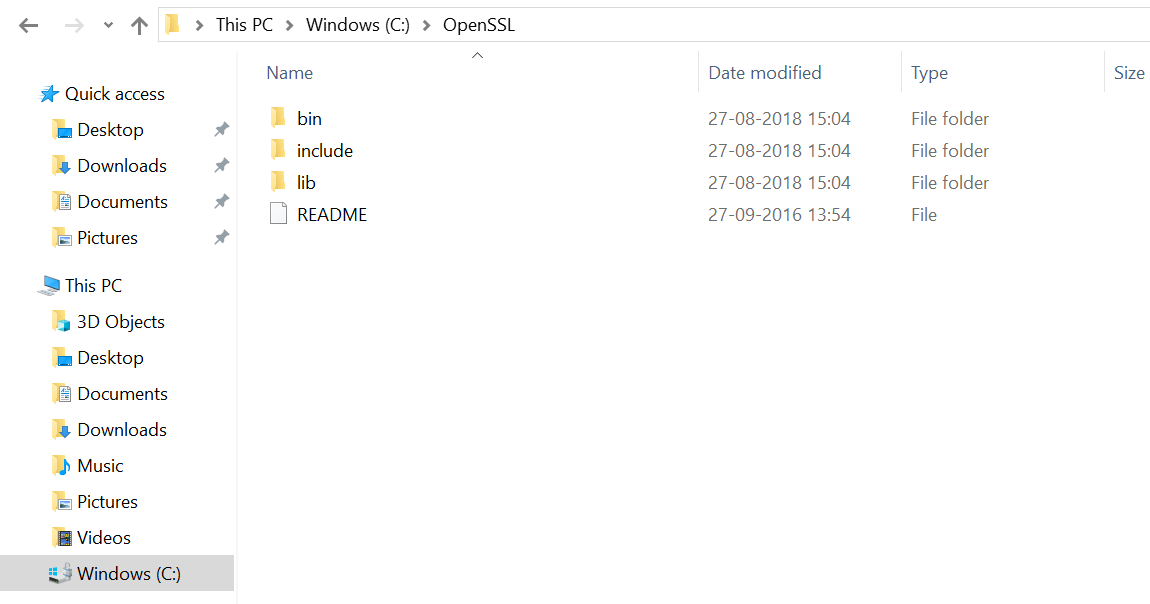The width and height of the screenshot is (1150, 604).
Task: Unpin Pictures from Quick access
Action: [221, 237]
